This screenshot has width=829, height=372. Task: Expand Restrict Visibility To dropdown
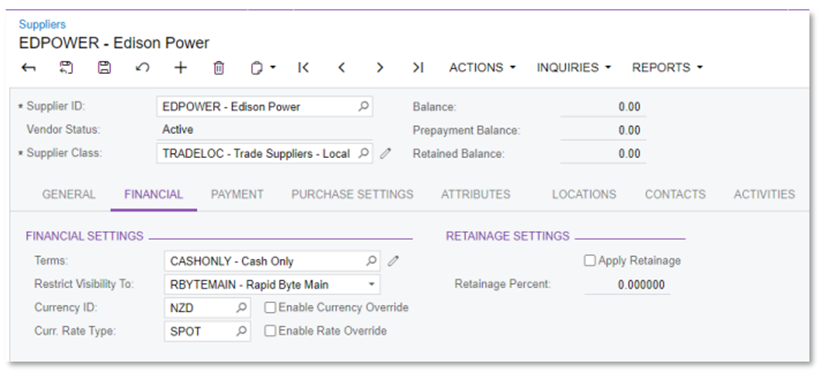coord(371,284)
